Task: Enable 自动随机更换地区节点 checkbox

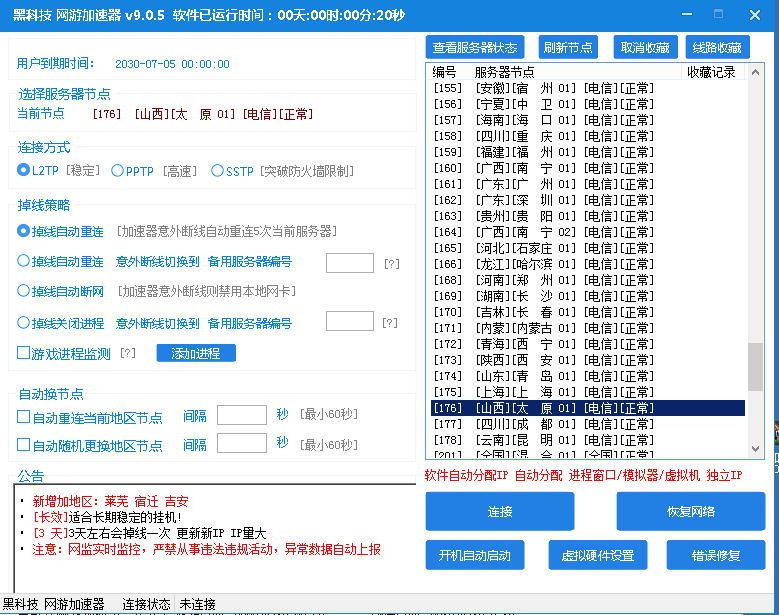Action: click(x=23, y=444)
